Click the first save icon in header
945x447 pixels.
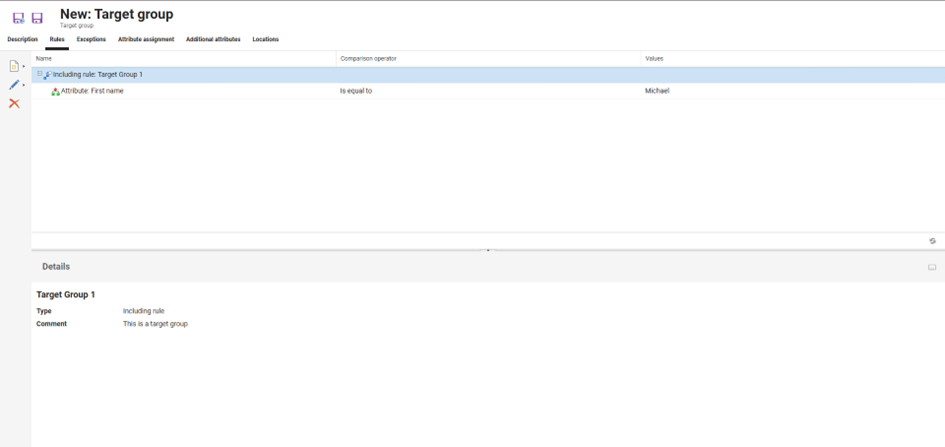(18, 18)
